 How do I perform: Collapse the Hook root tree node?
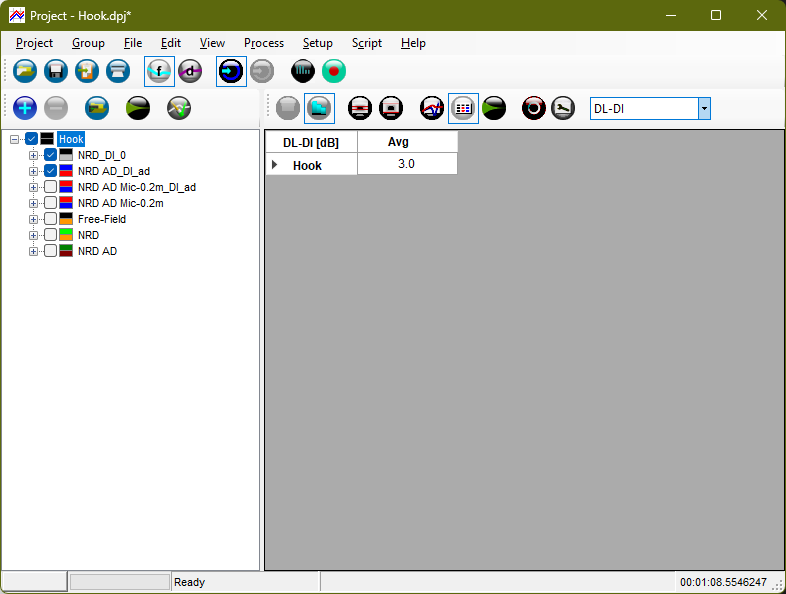point(14,139)
